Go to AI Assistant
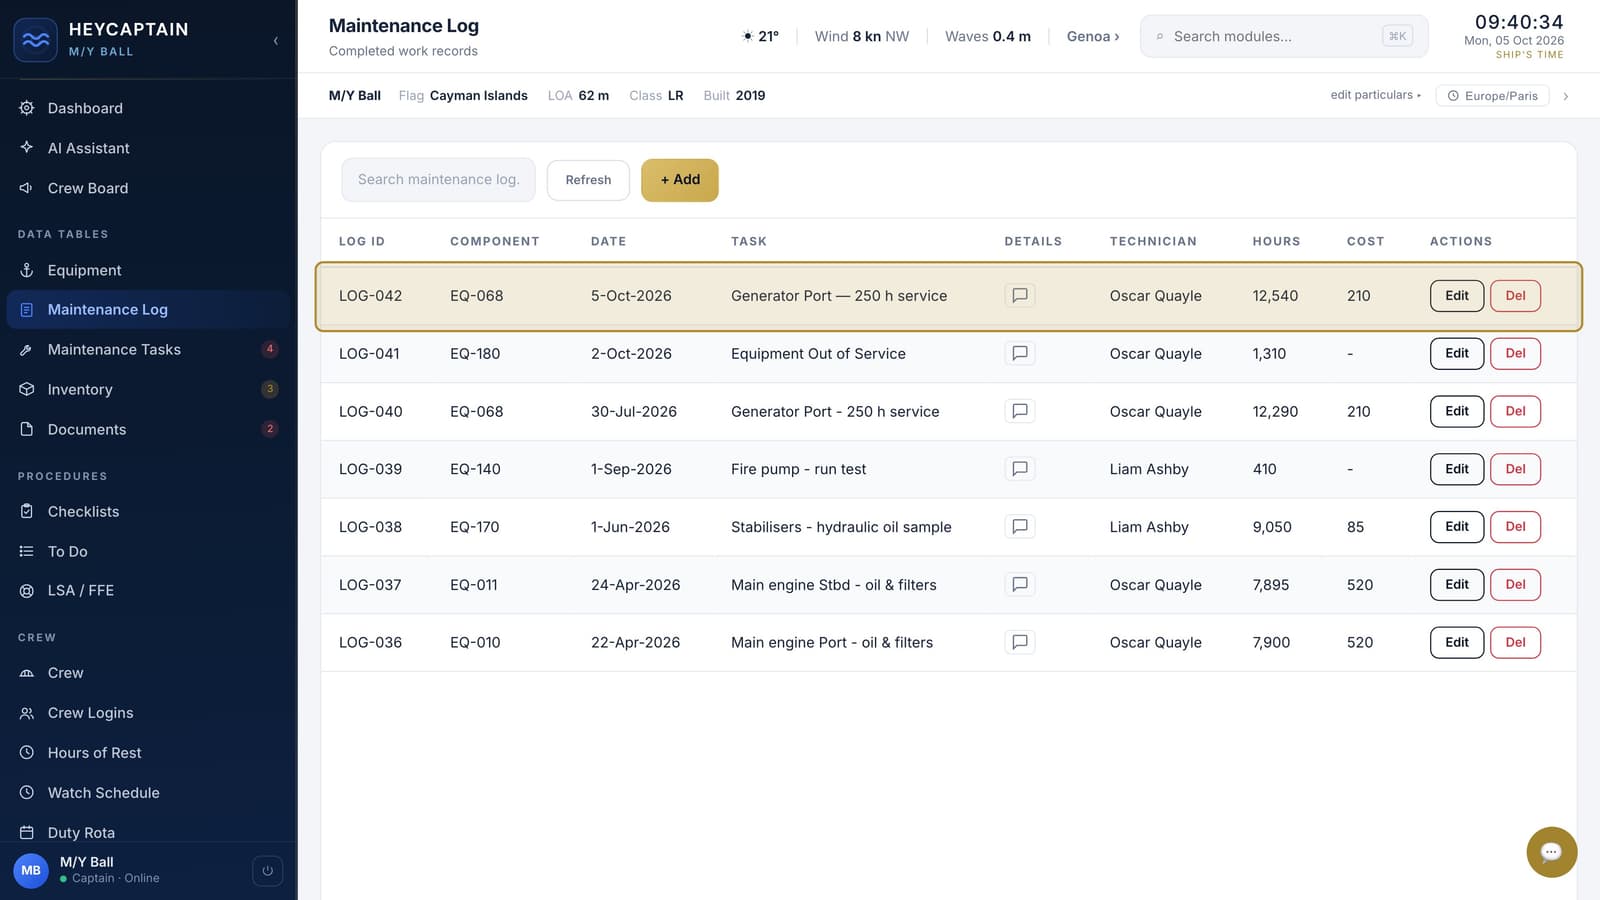1600x900 pixels. tap(148, 148)
